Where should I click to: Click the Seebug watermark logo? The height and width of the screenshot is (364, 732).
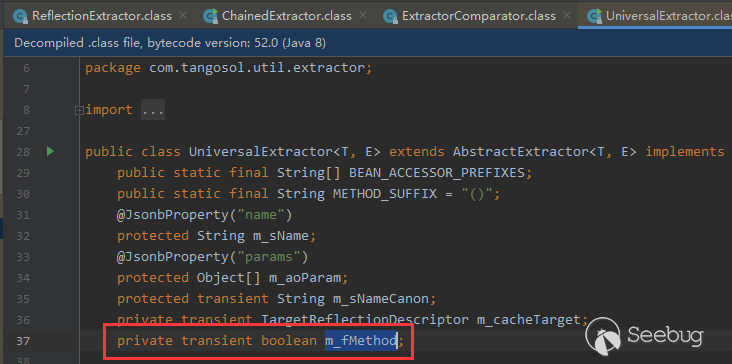point(645,338)
